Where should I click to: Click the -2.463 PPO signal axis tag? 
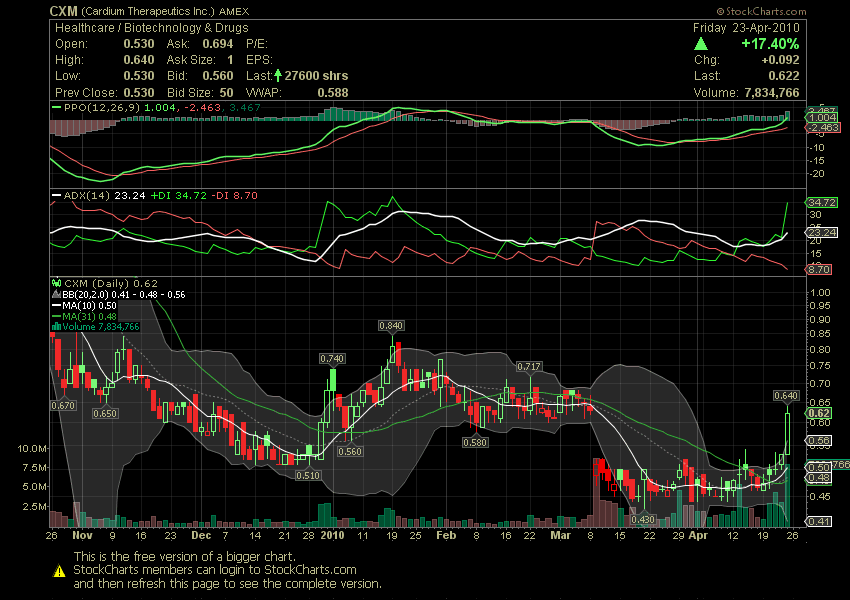(823, 128)
